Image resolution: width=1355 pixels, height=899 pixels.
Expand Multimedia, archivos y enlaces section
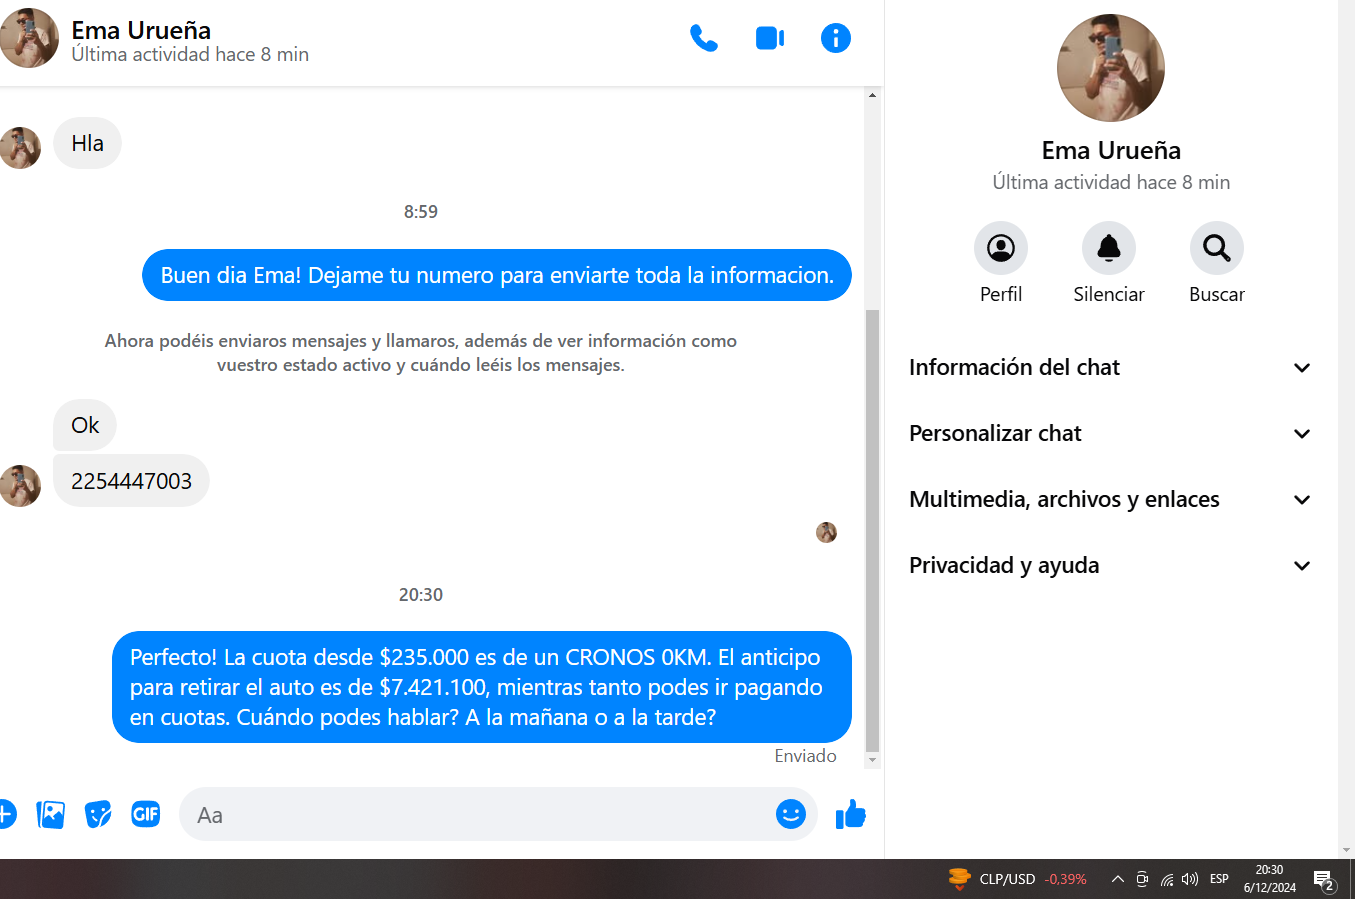click(1110, 499)
